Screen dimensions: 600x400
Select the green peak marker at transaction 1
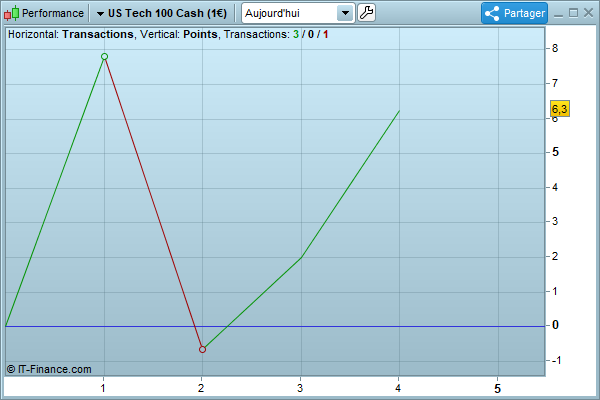point(104,57)
